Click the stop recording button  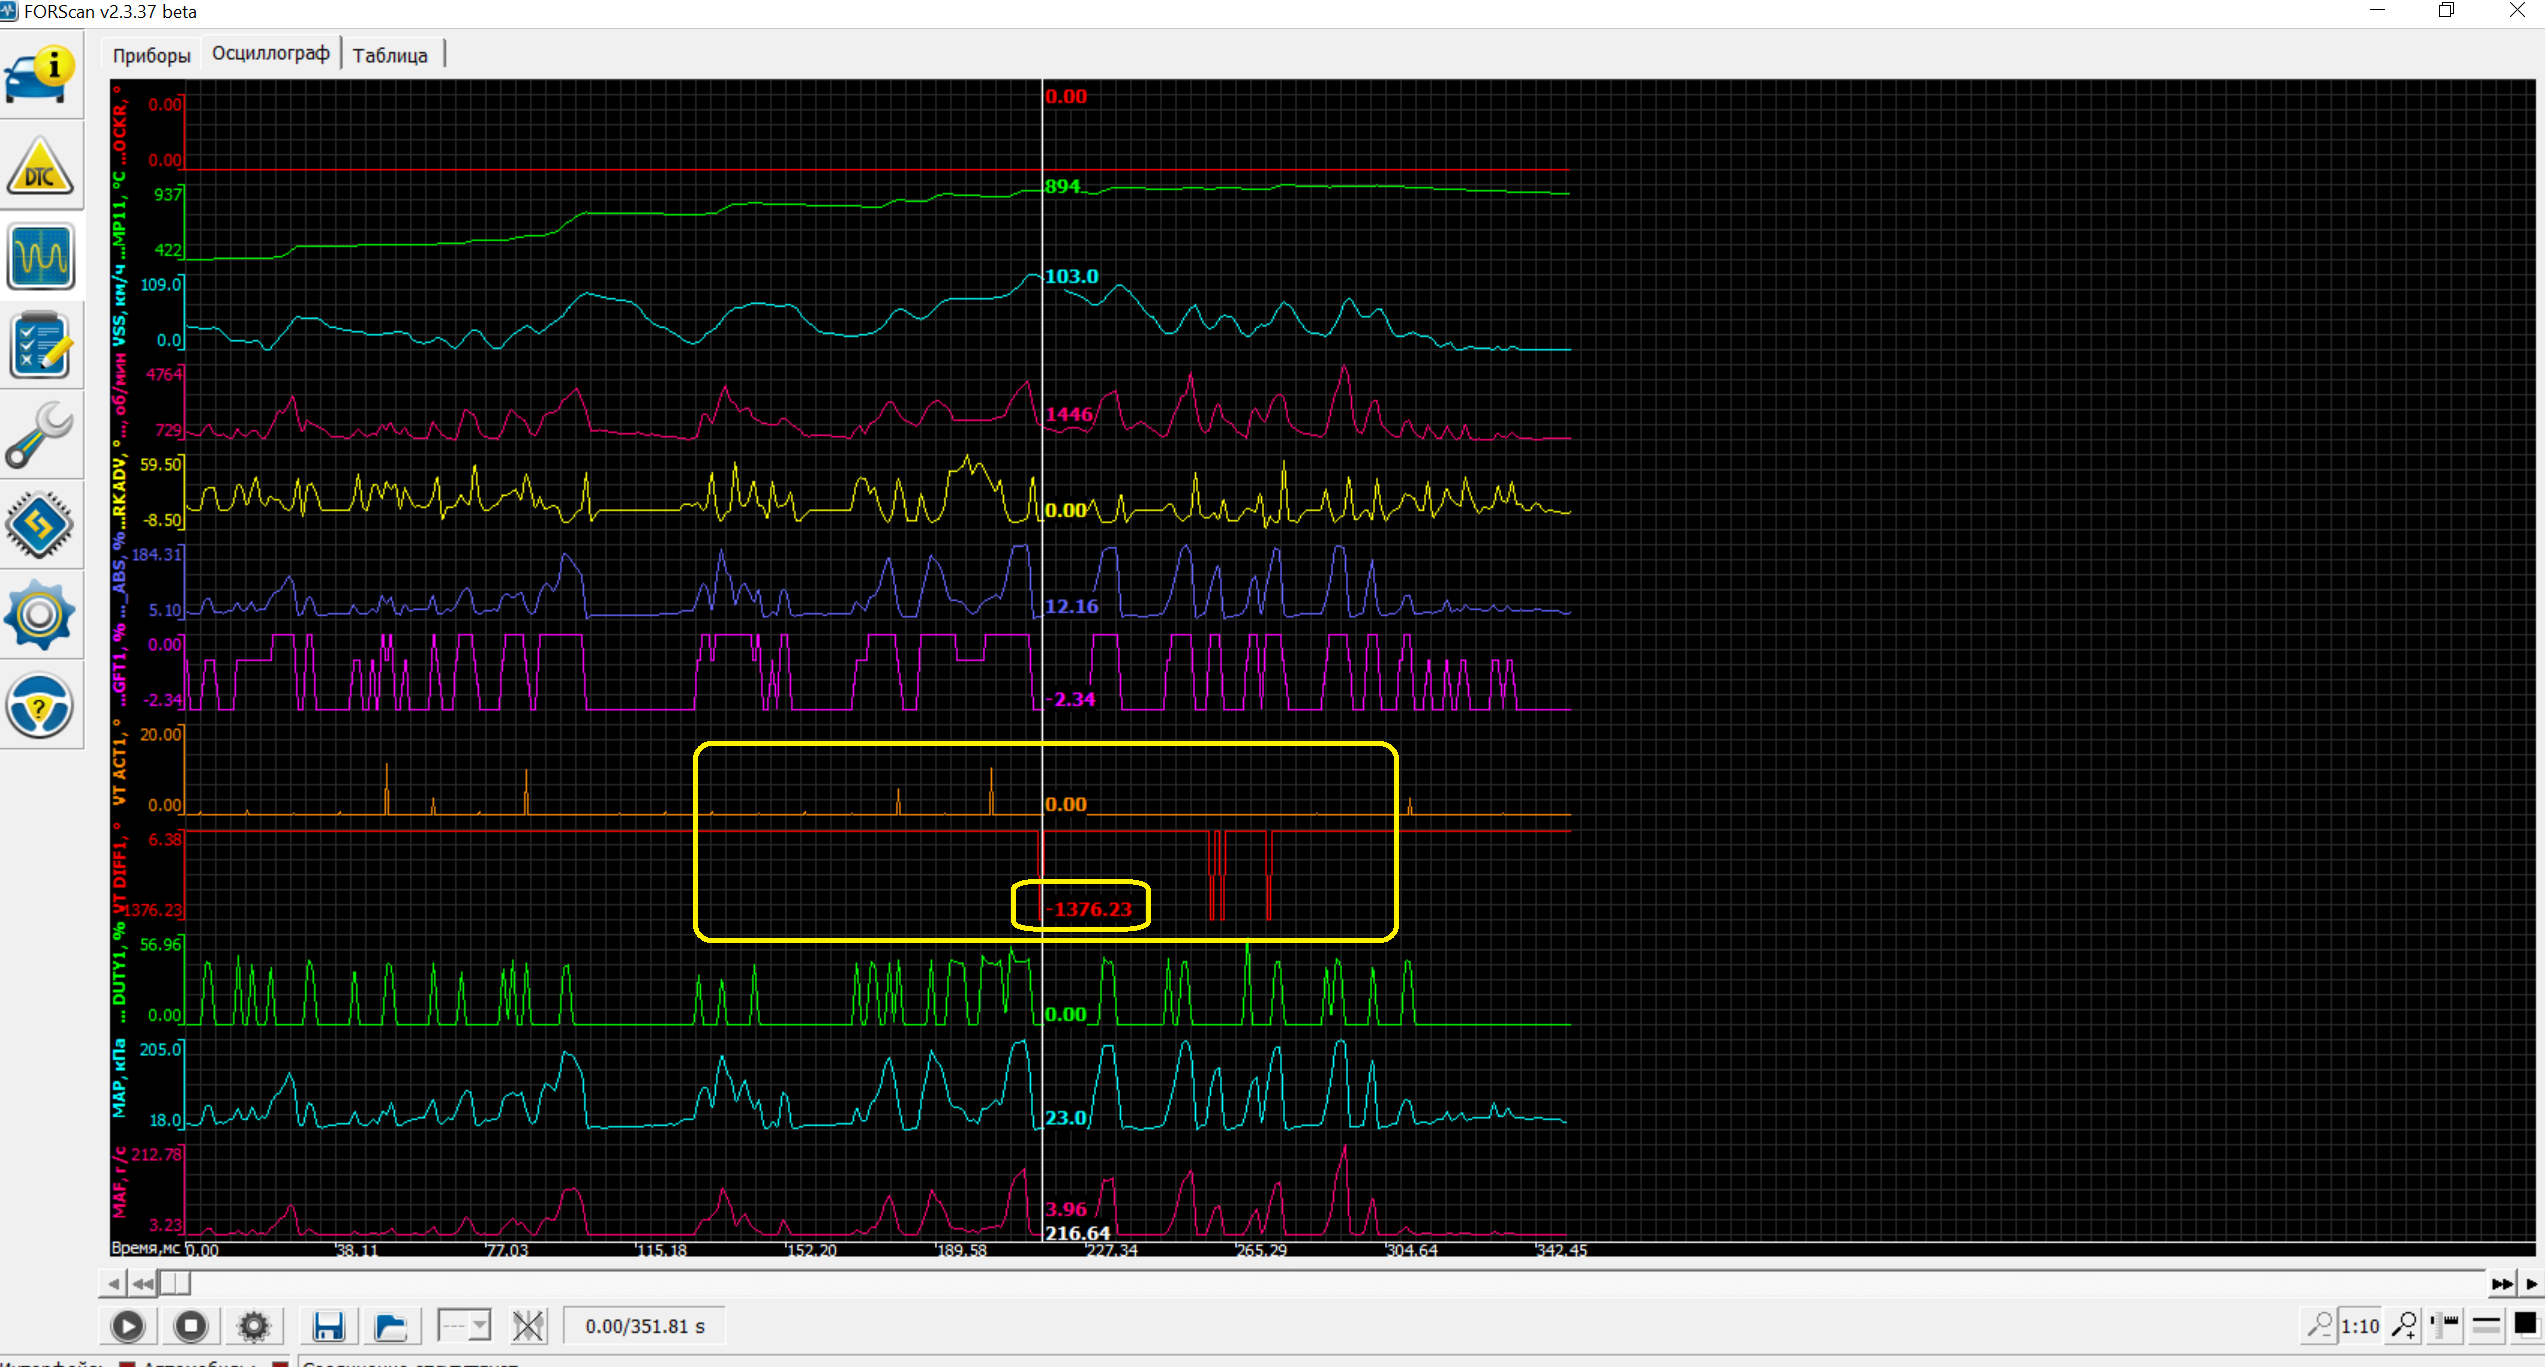tap(190, 1326)
